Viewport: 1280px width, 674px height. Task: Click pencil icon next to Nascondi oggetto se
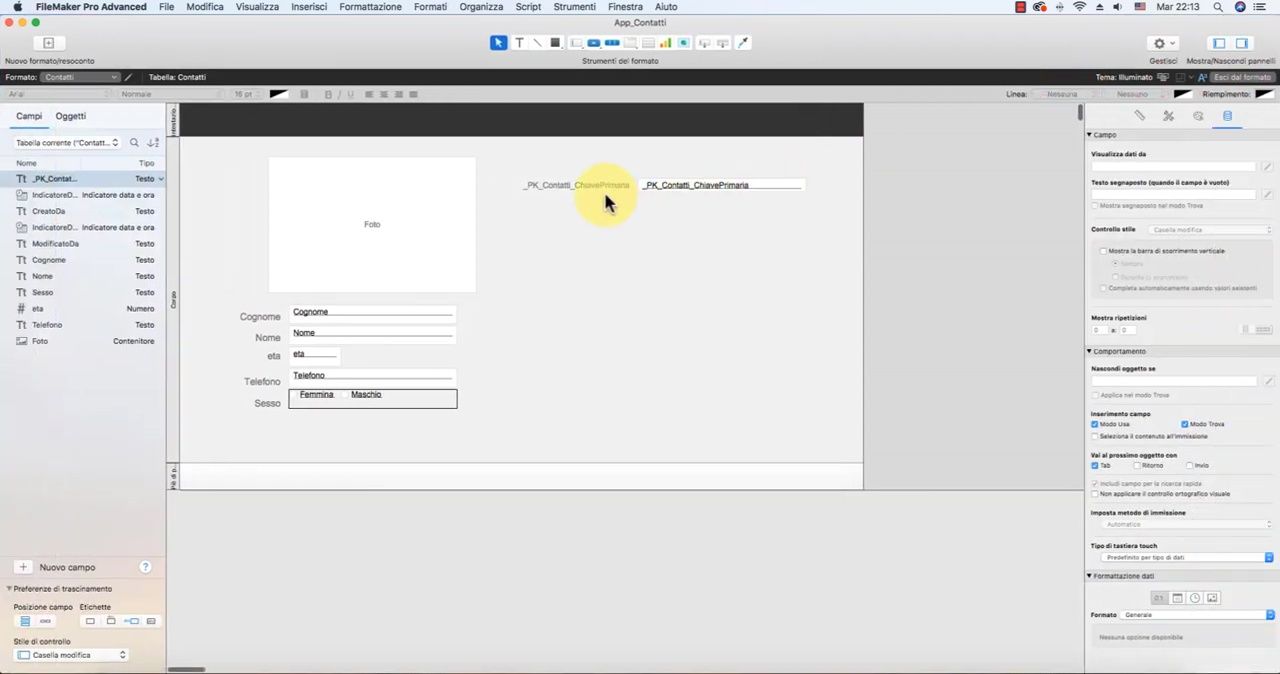pos(1268,381)
